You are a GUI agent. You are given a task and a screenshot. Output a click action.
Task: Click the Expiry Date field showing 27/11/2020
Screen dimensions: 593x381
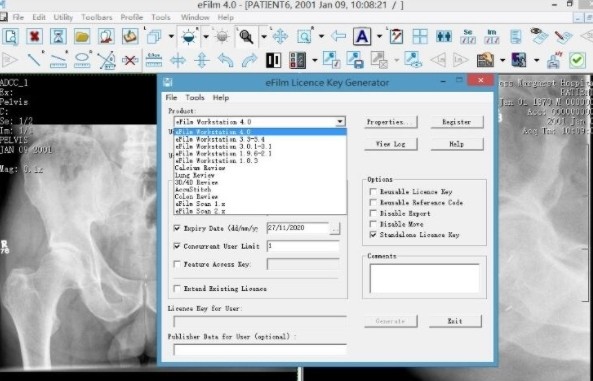coord(298,228)
